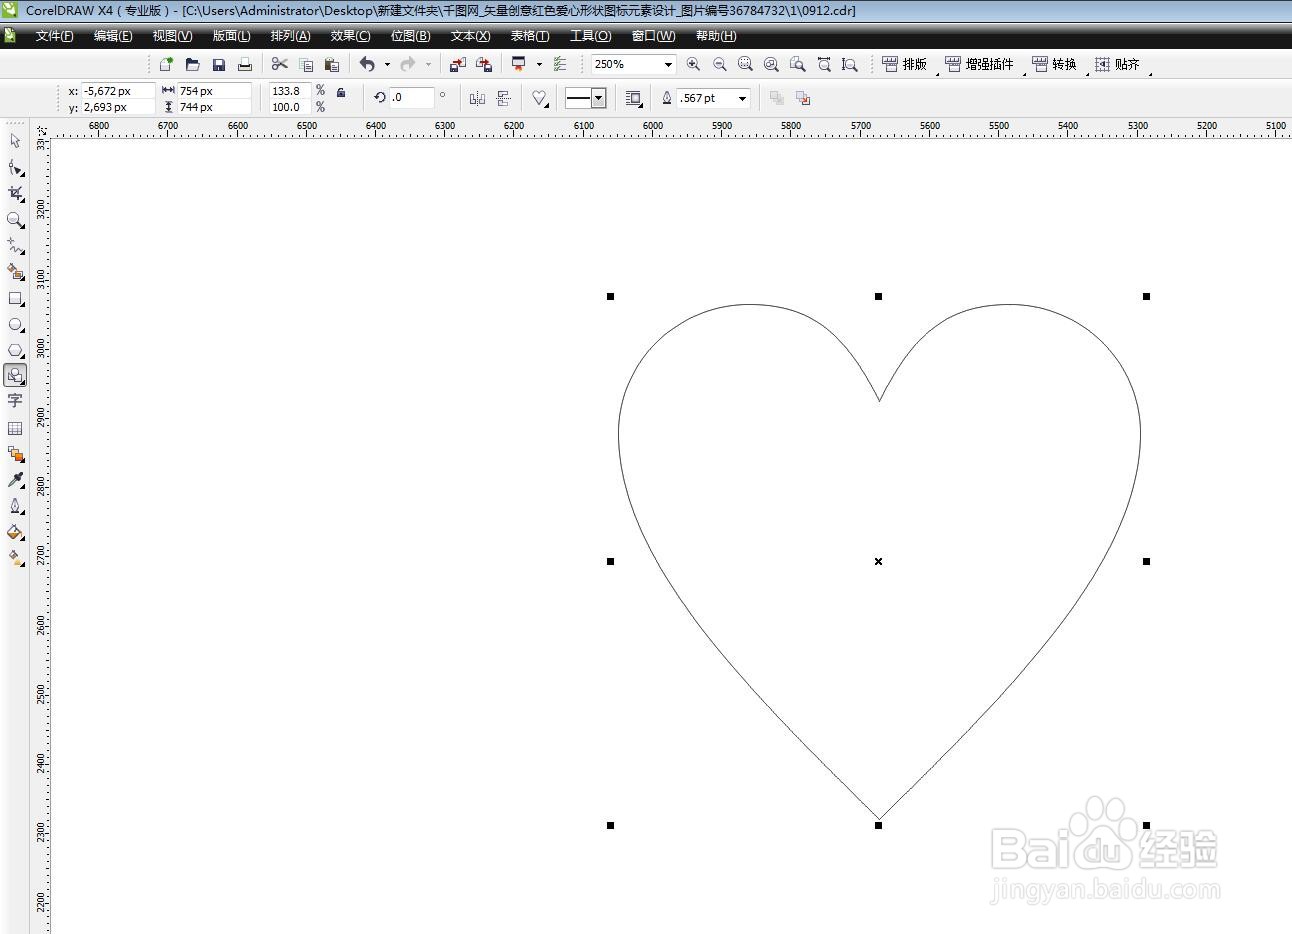Image resolution: width=1292 pixels, height=934 pixels.
Task: Select the Freehand drawing tool
Action: point(15,245)
